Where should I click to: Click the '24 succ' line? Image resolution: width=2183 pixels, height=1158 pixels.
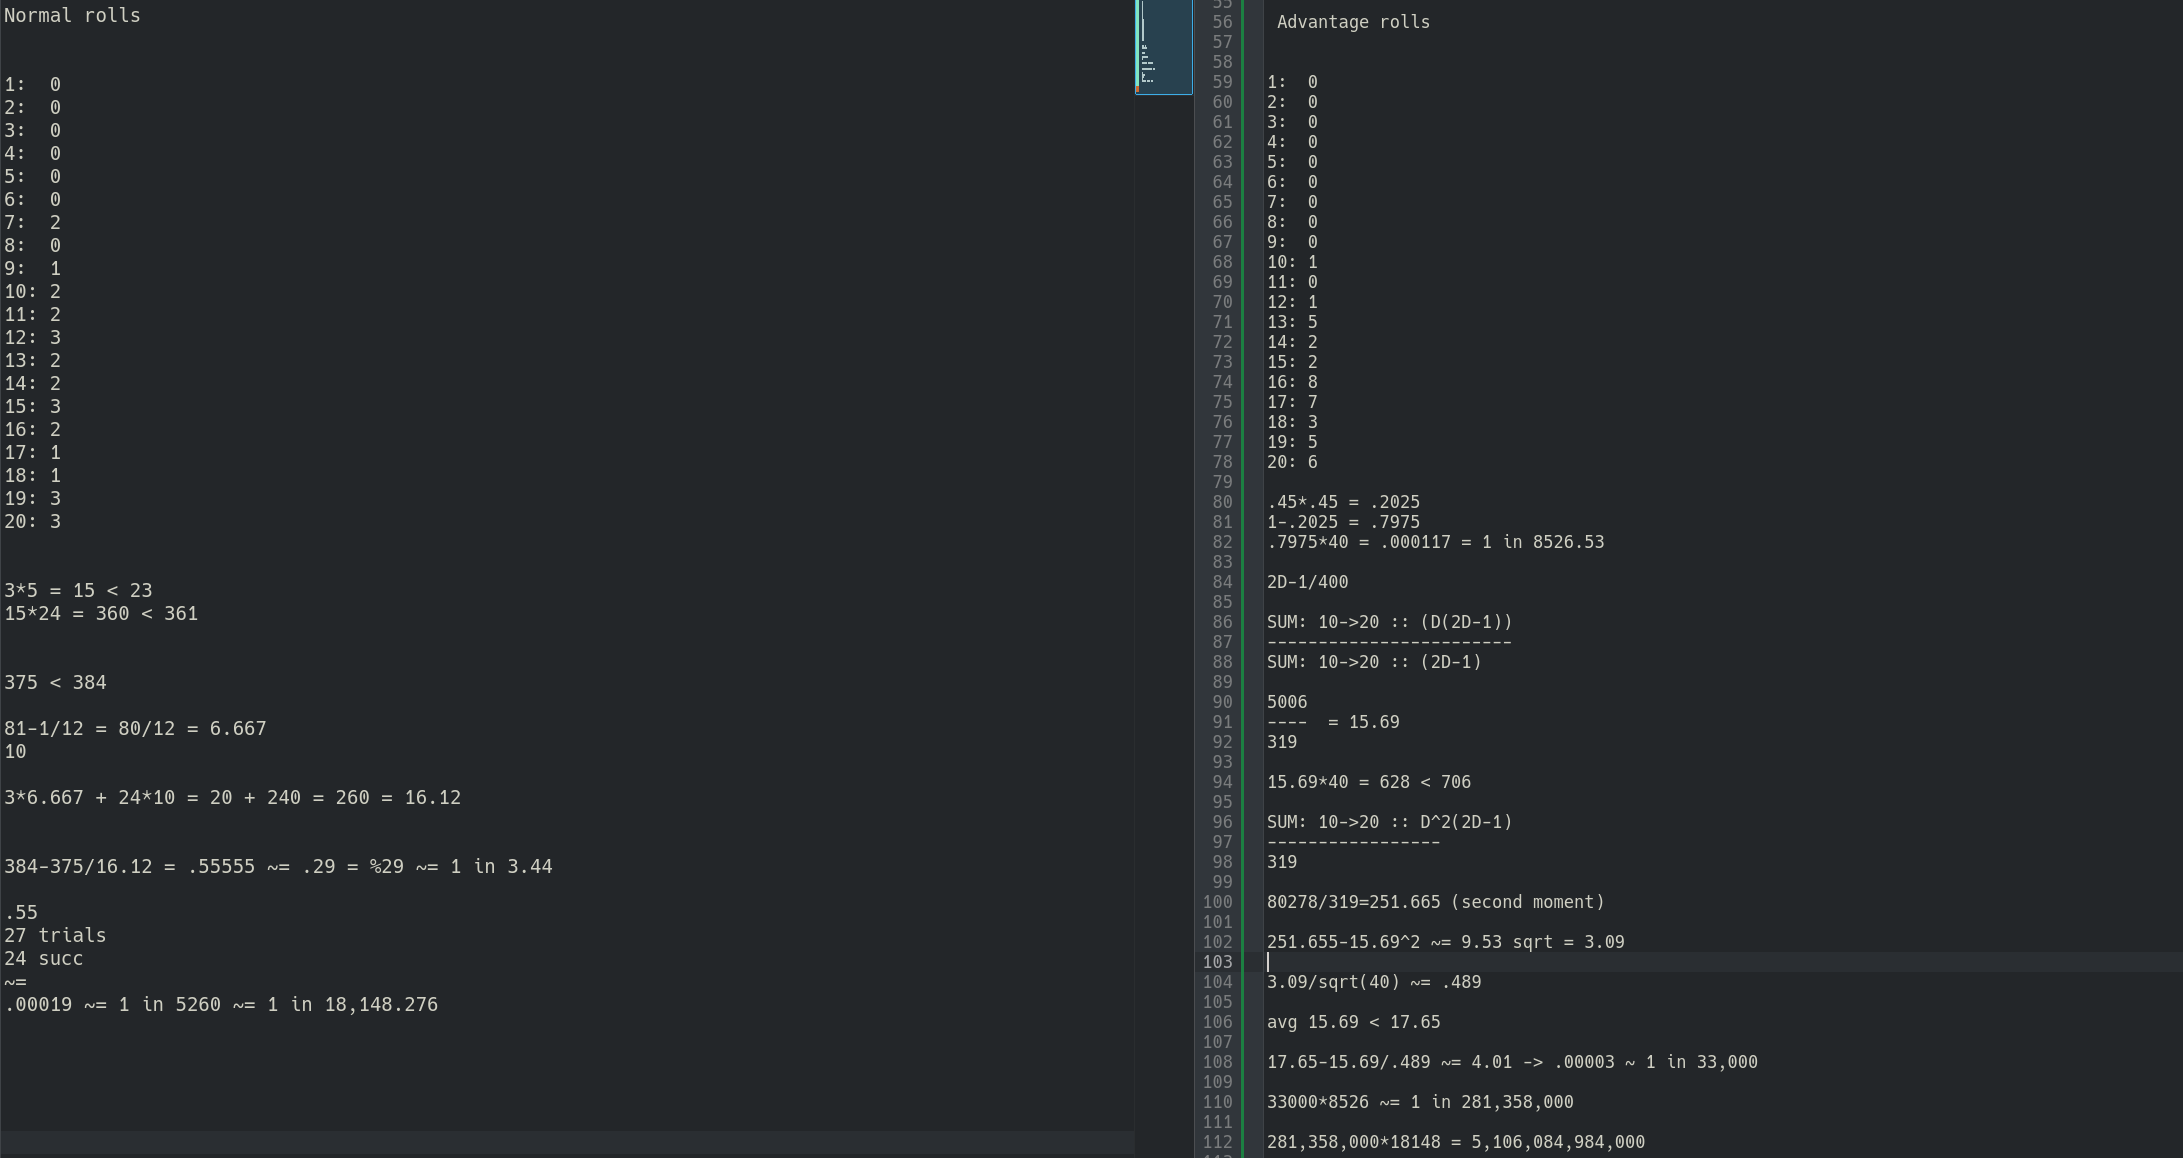click(x=44, y=959)
